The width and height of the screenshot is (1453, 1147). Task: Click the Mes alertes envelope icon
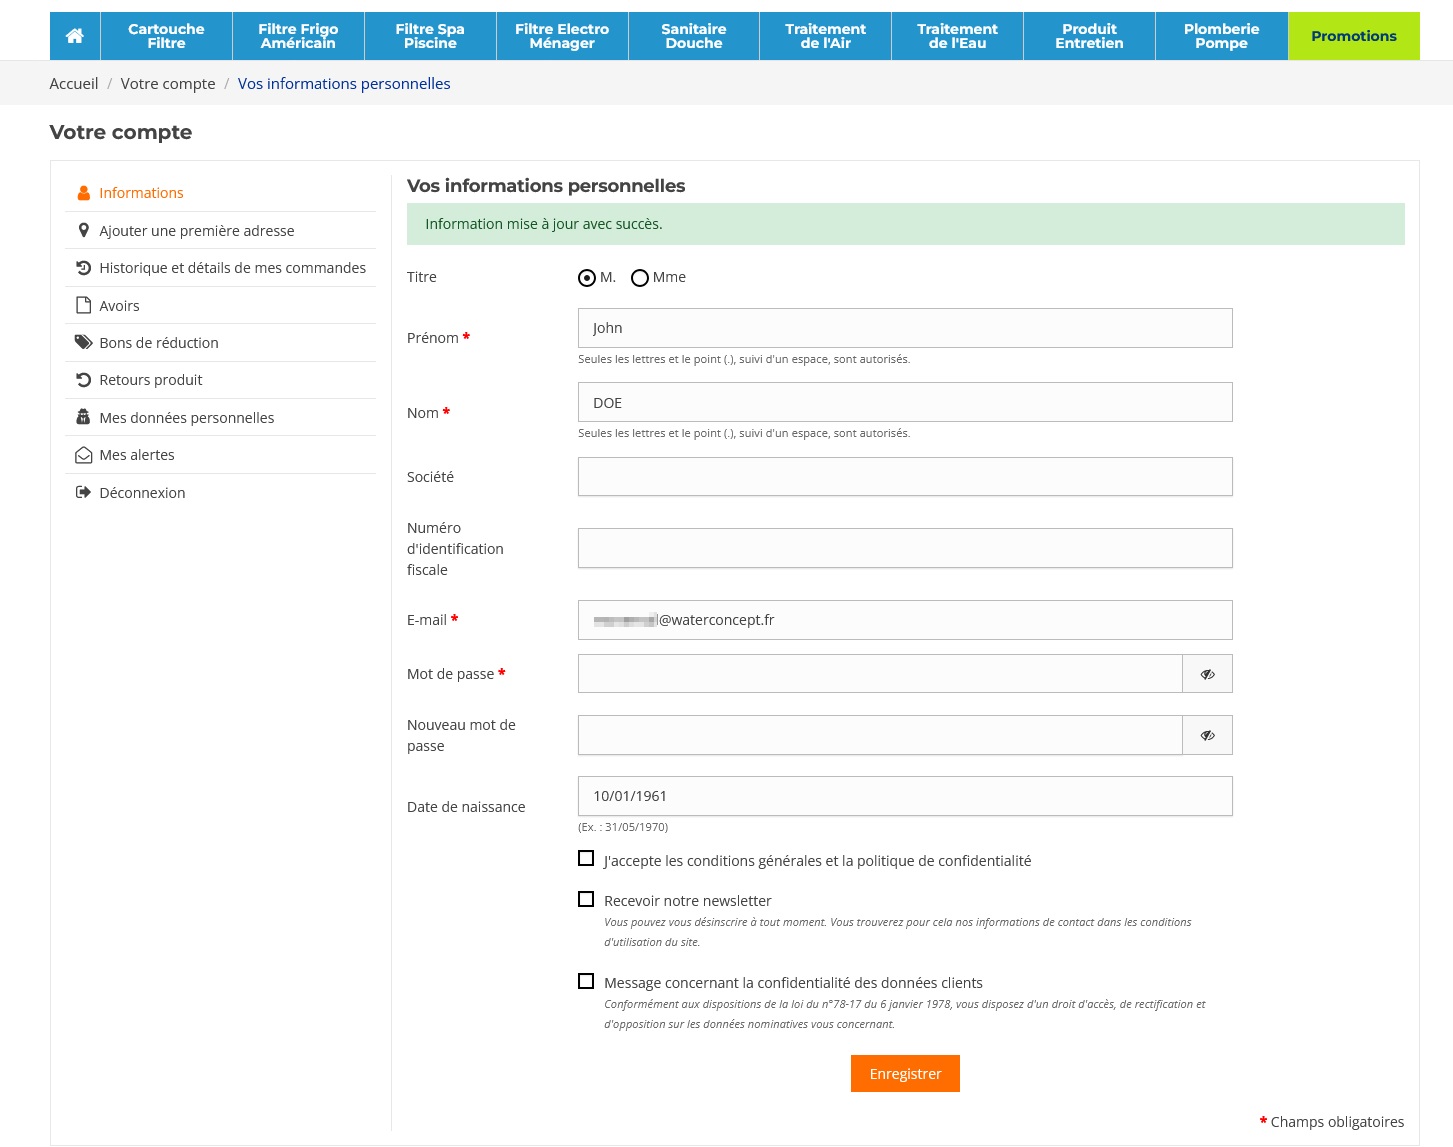pos(84,455)
